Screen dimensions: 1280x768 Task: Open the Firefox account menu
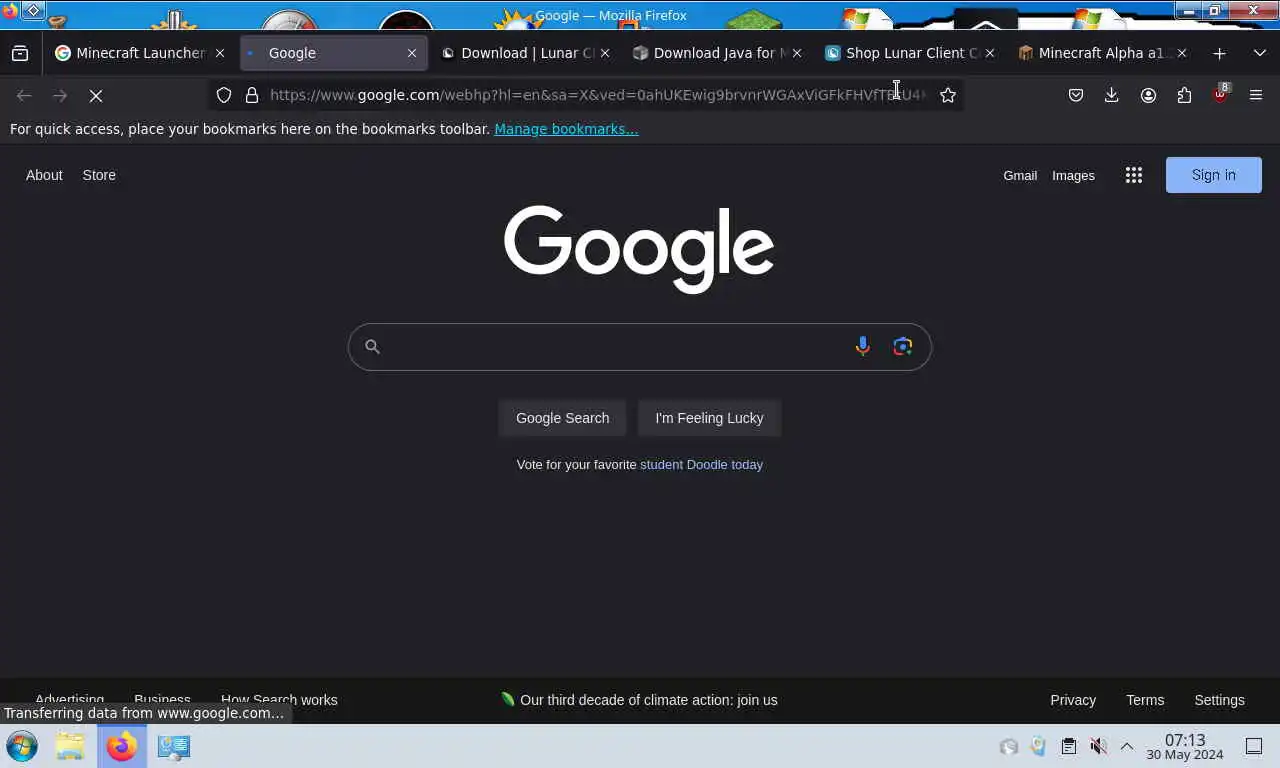[1148, 95]
